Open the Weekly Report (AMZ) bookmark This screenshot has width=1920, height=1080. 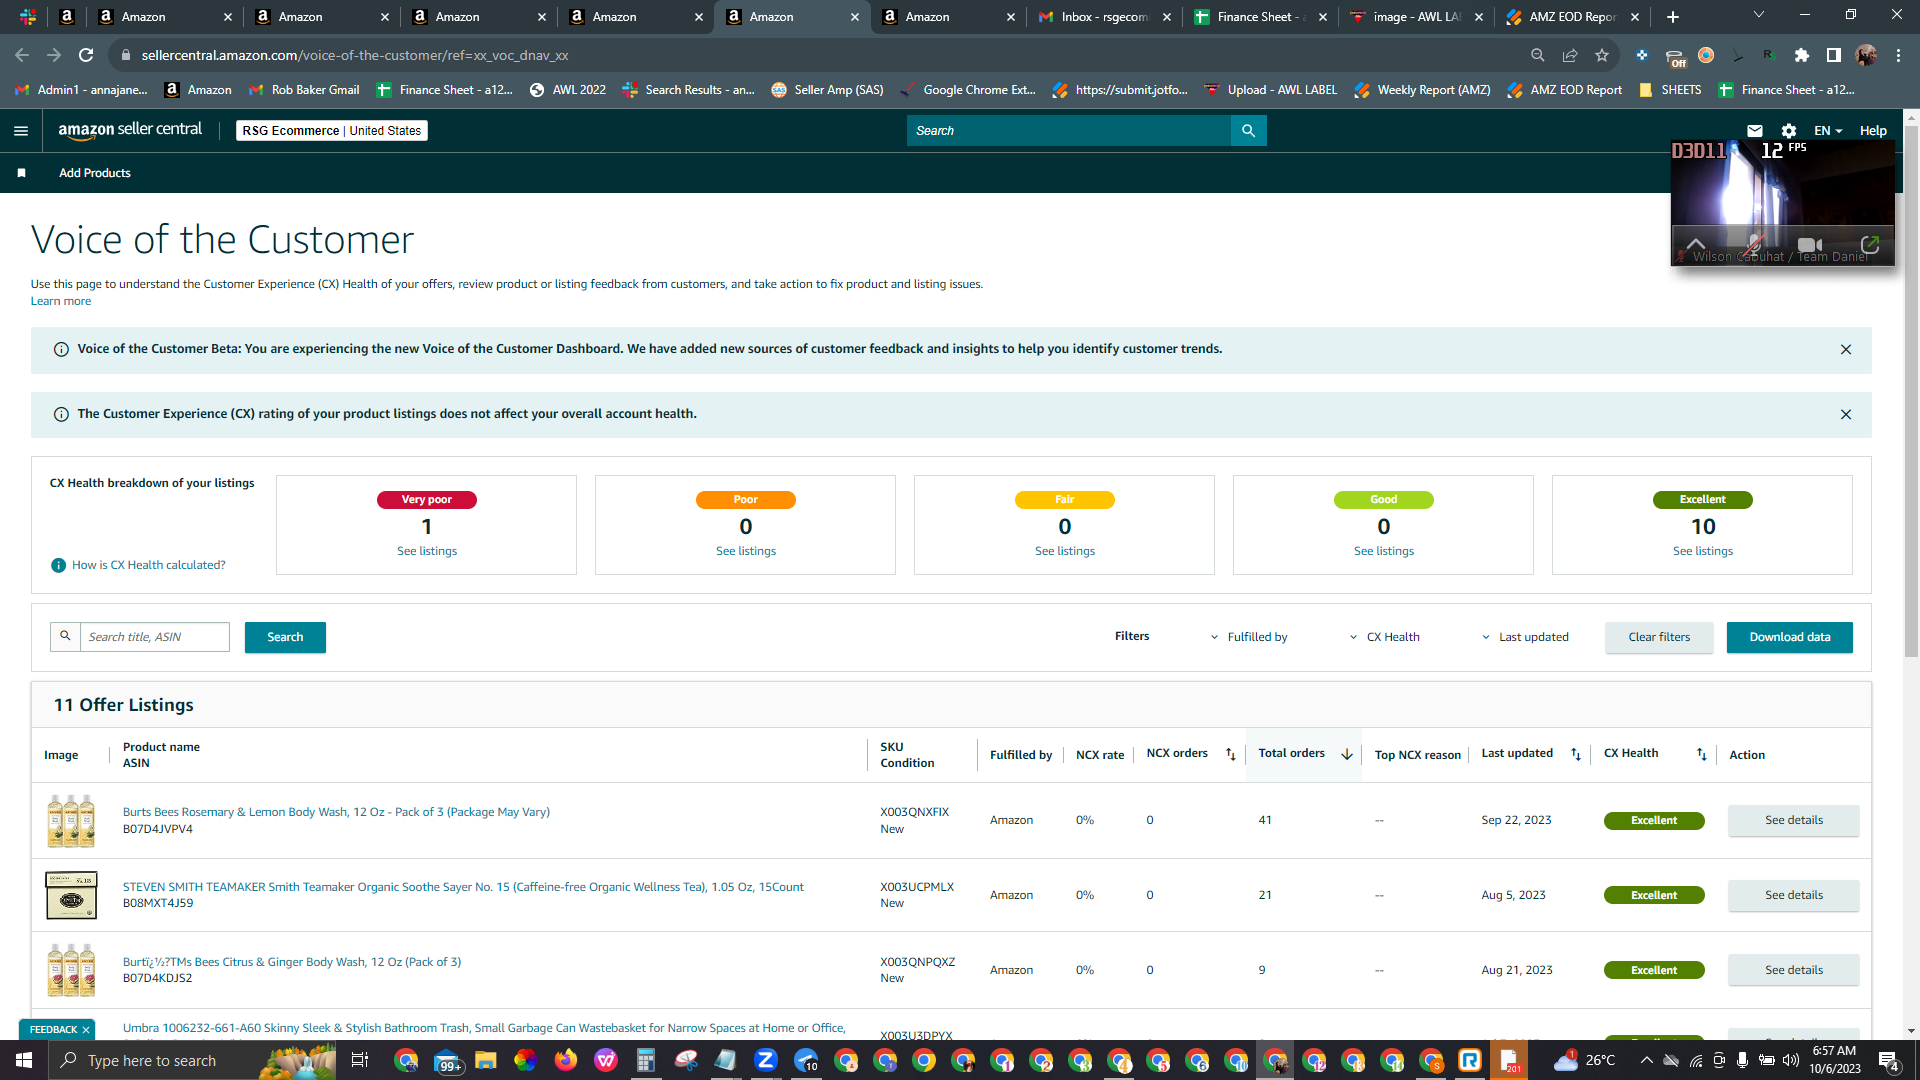tap(1422, 90)
